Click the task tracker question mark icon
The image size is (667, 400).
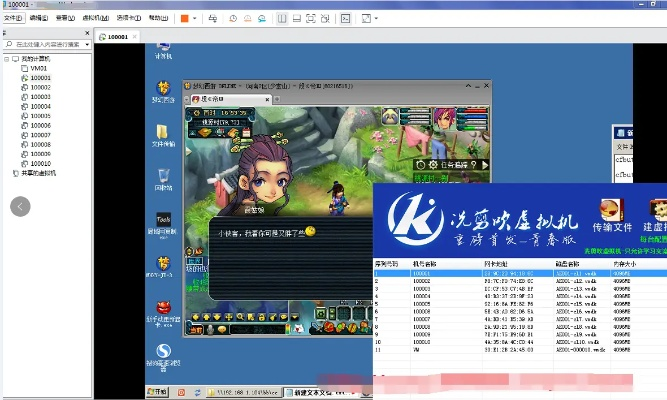473,165
